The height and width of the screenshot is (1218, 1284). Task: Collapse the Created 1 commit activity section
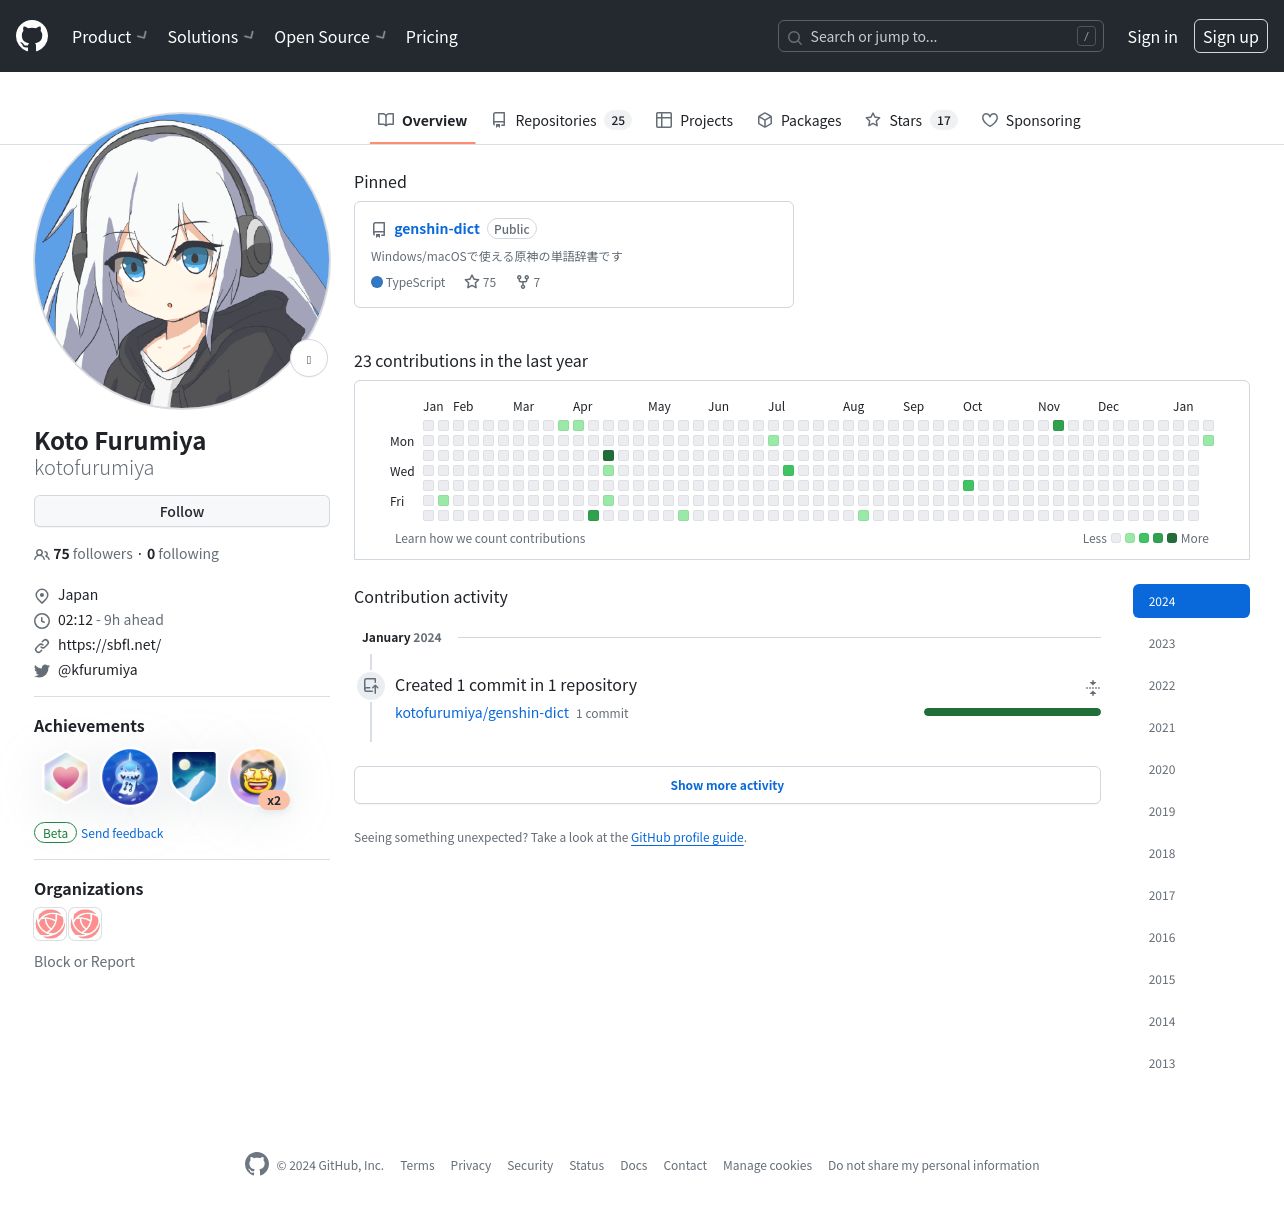point(1093,687)
